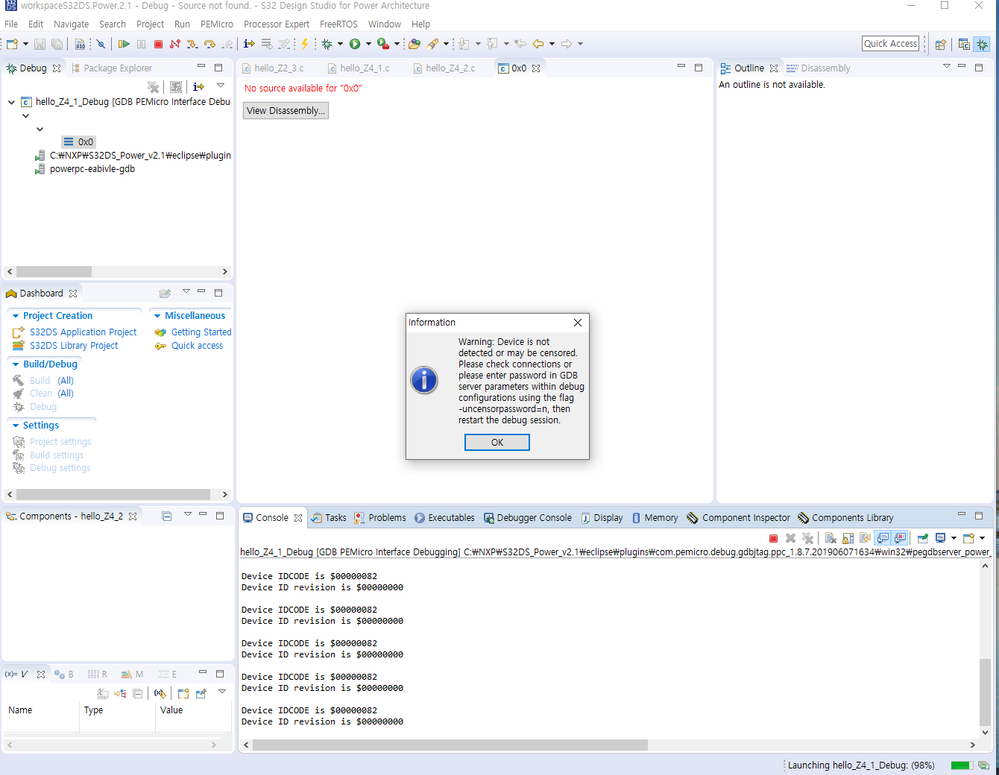
Task: Click the Quick Access search field
Action: click(x=891, y=43)
